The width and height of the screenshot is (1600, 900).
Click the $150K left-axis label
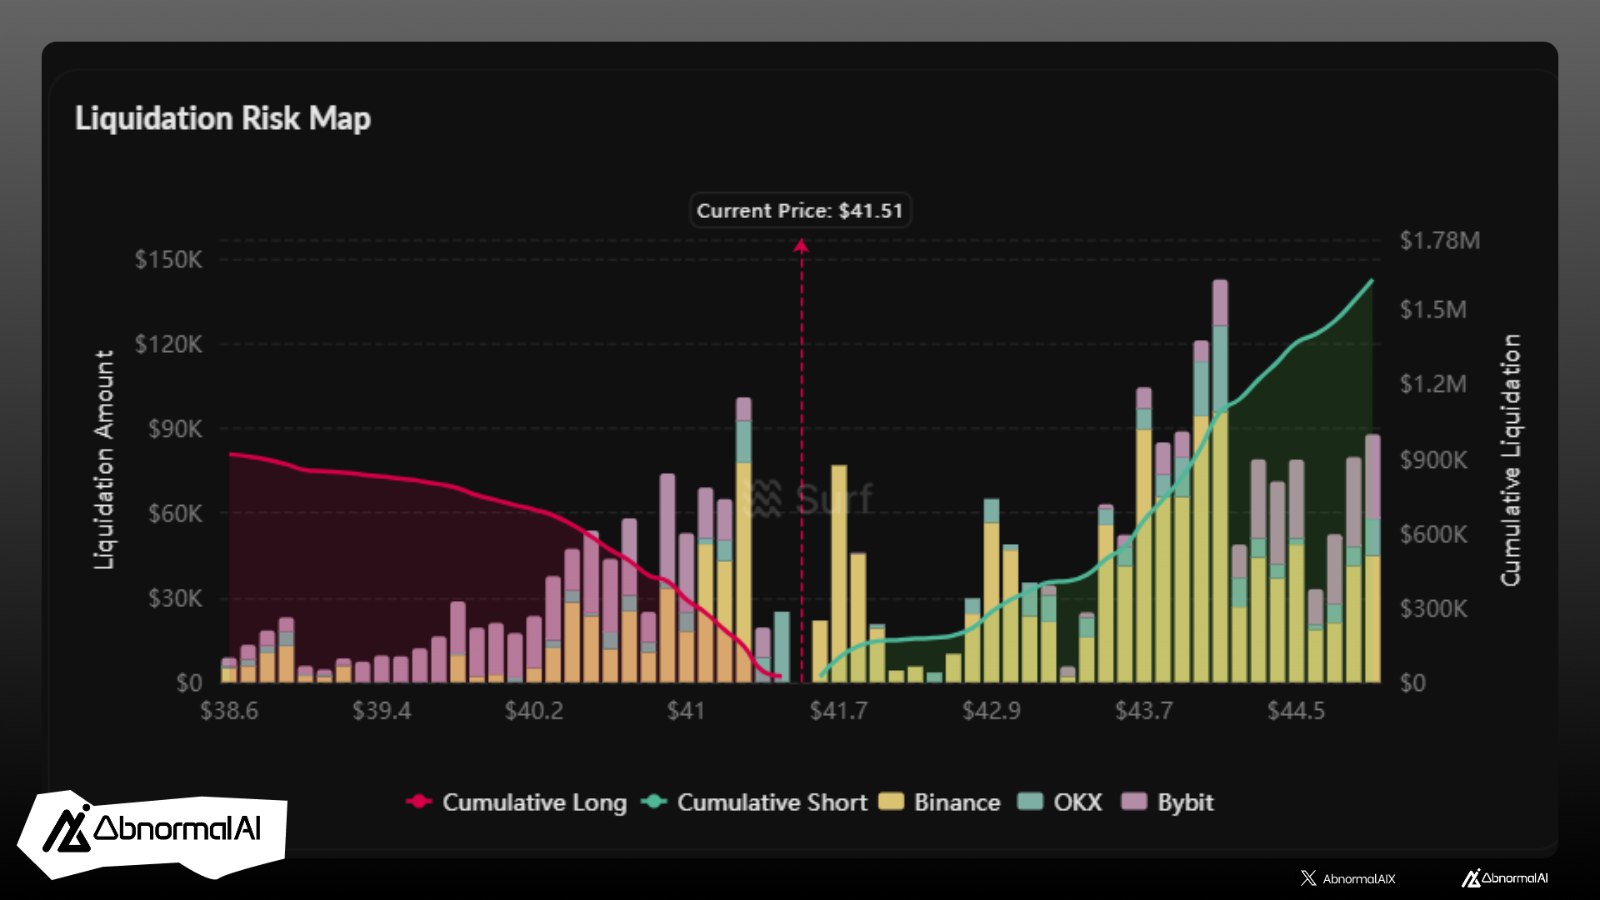click(169, 260)
